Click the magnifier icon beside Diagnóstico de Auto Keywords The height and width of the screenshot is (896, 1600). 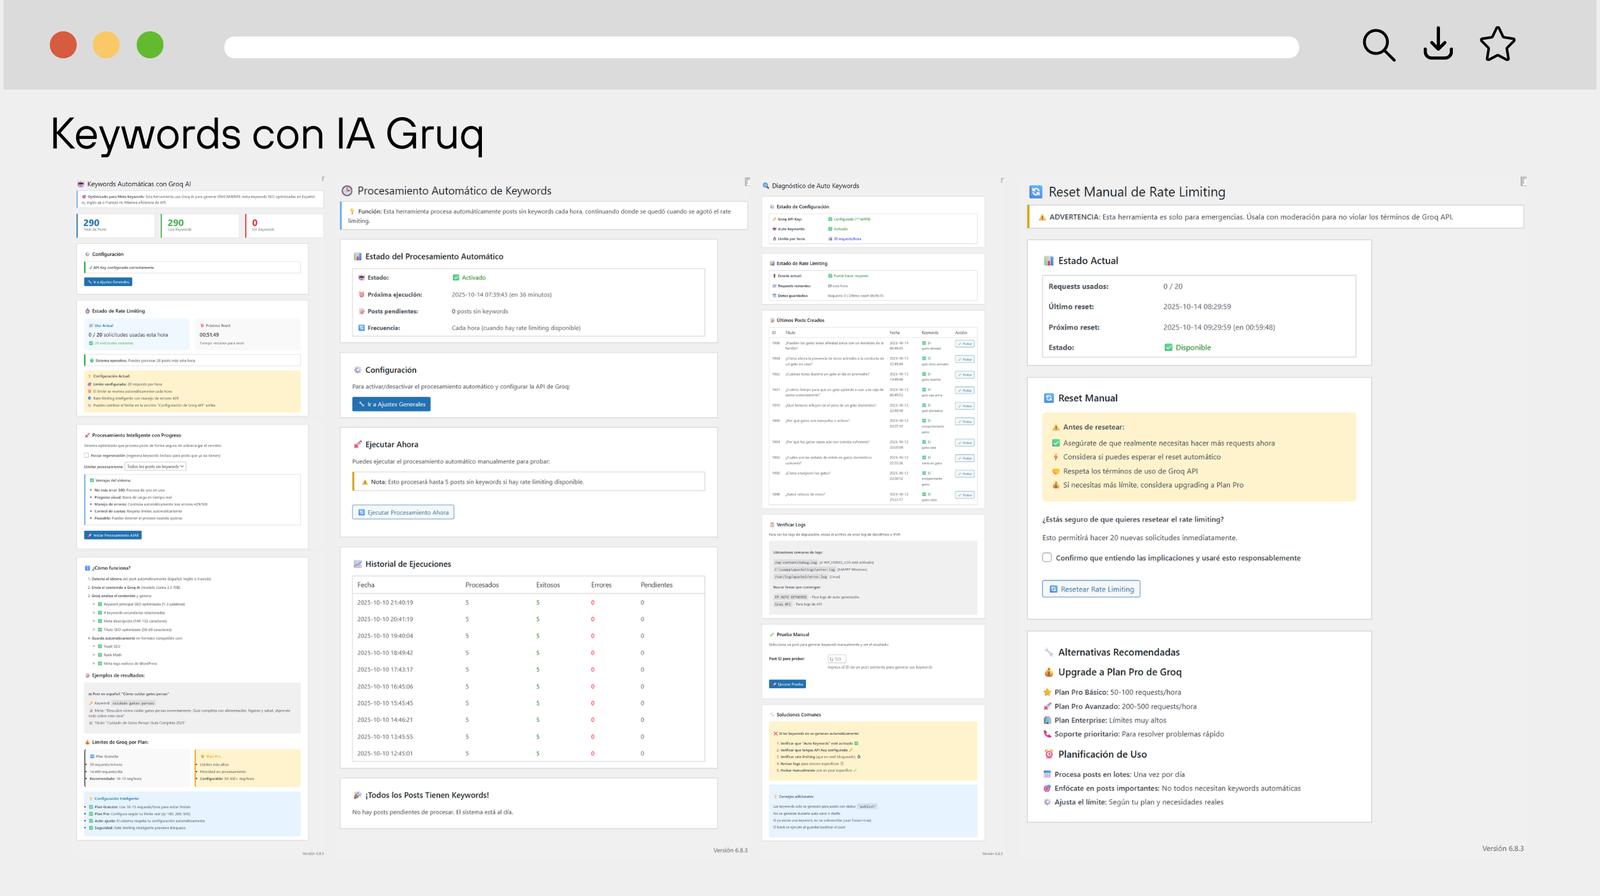tap(766, 186)
